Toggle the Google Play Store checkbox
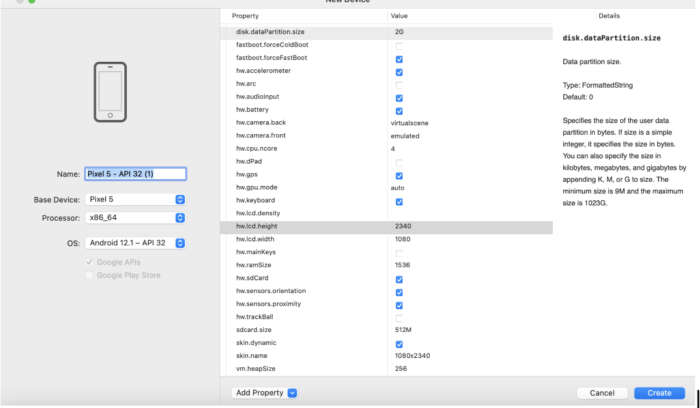 [90, 275]
